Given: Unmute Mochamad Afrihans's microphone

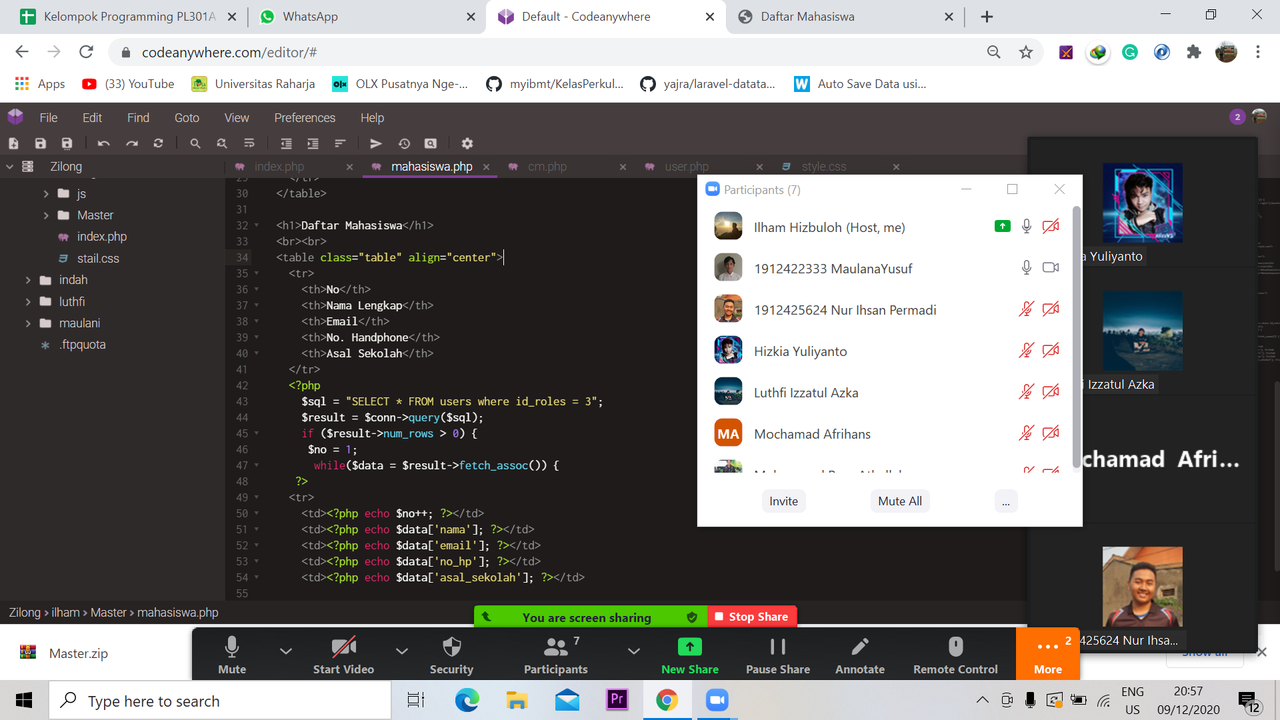Looking at the screenshot, I should [1026, 433].
